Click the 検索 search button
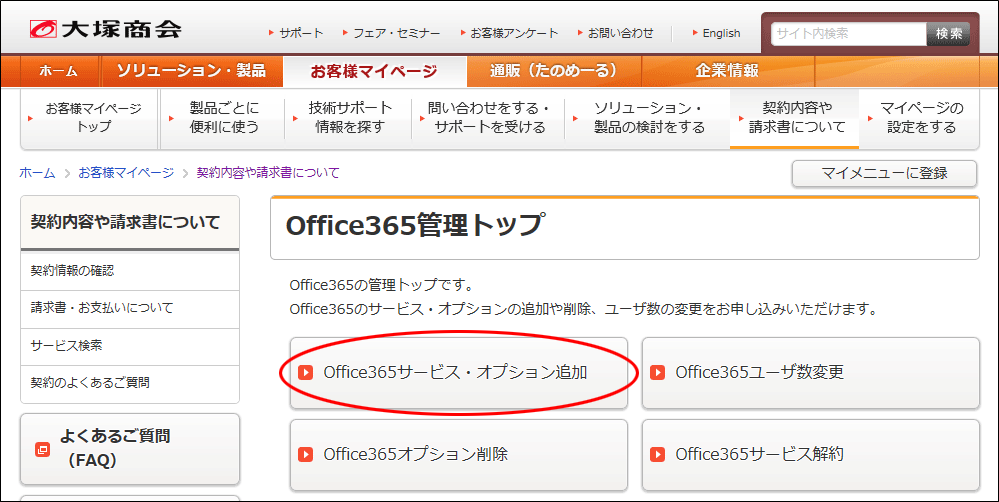999x502 pixels. coord(948,34)
